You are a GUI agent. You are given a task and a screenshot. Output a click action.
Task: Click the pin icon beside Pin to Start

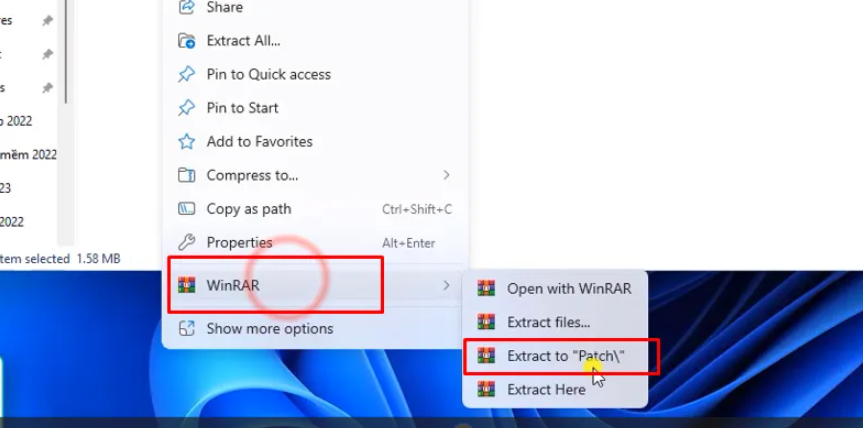click(187, 108)
